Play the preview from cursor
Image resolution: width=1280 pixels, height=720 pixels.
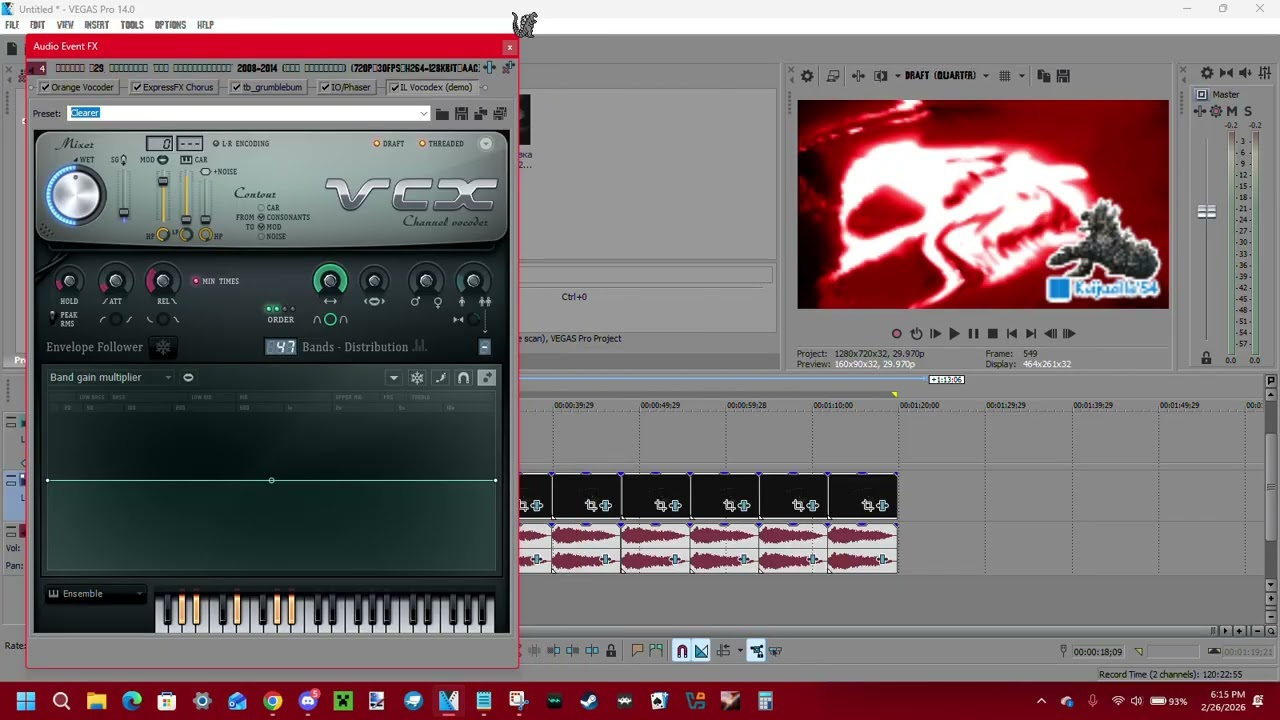coord(954,334)
